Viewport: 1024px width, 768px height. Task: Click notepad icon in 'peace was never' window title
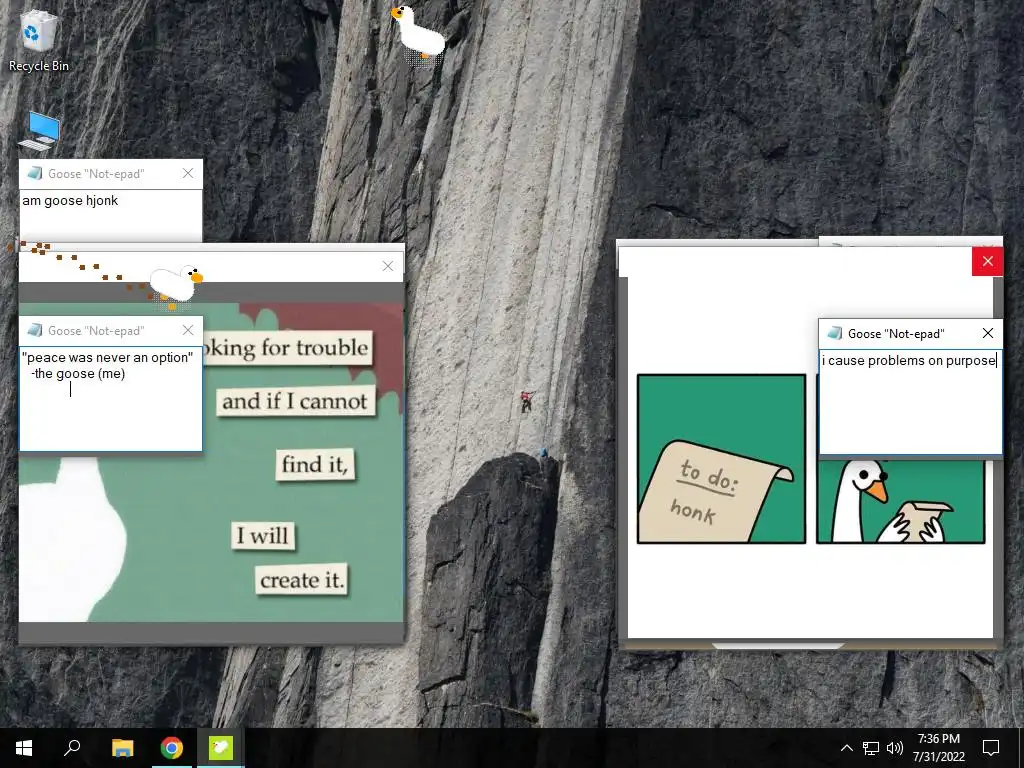pos(35,330)
